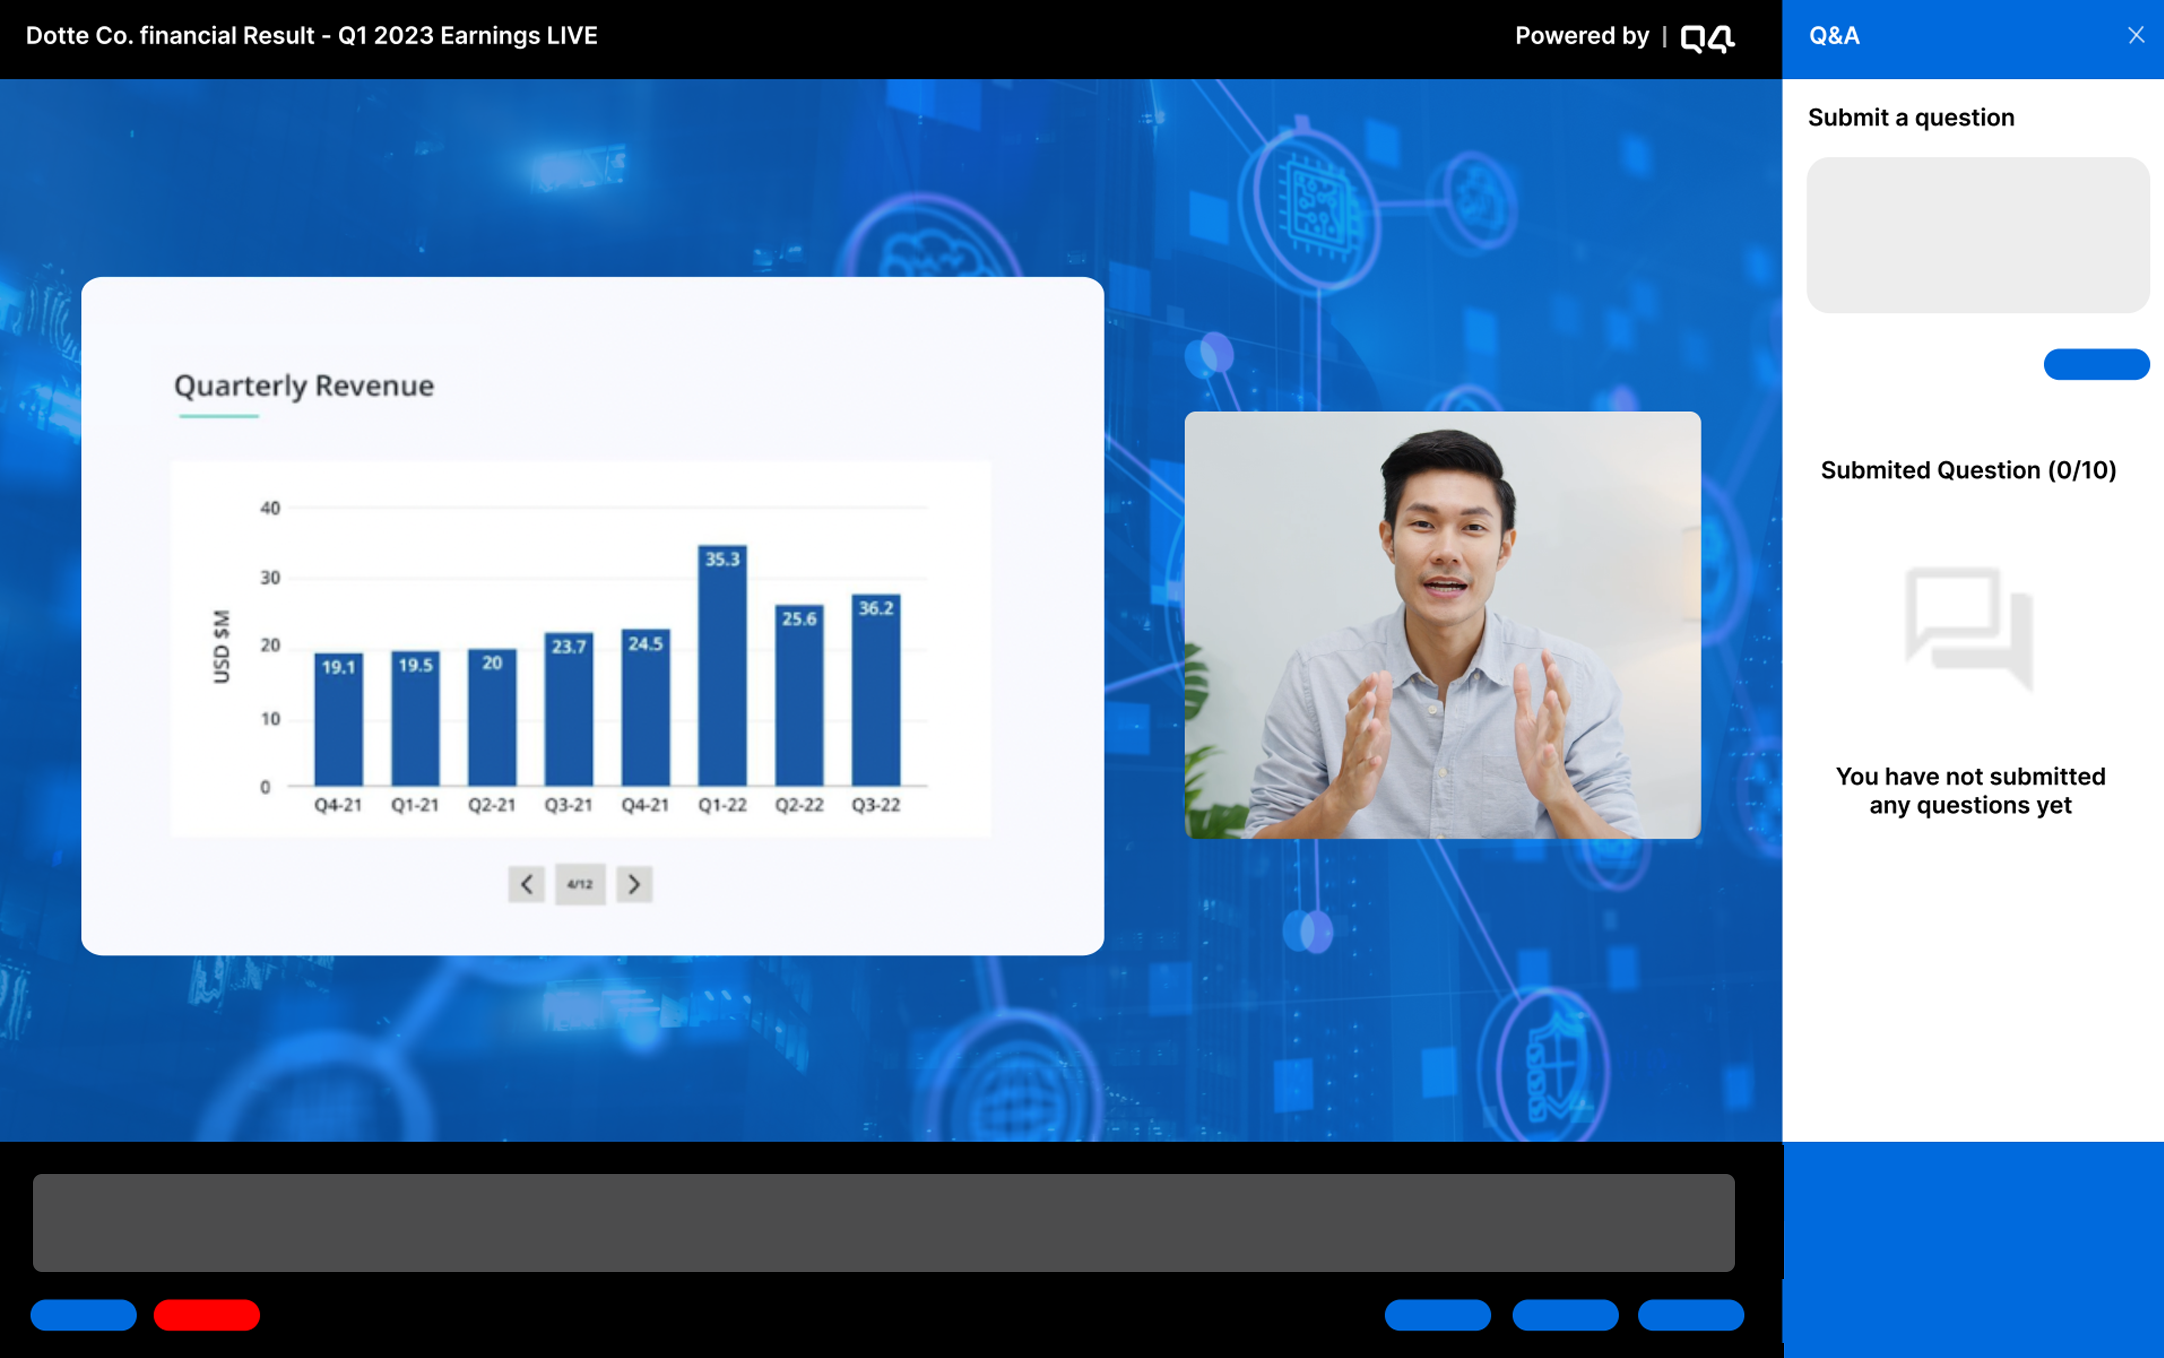Close the Q&A panel with the X
The height and width of the screenshot is (1358, 2164).
click(2135, 36)
